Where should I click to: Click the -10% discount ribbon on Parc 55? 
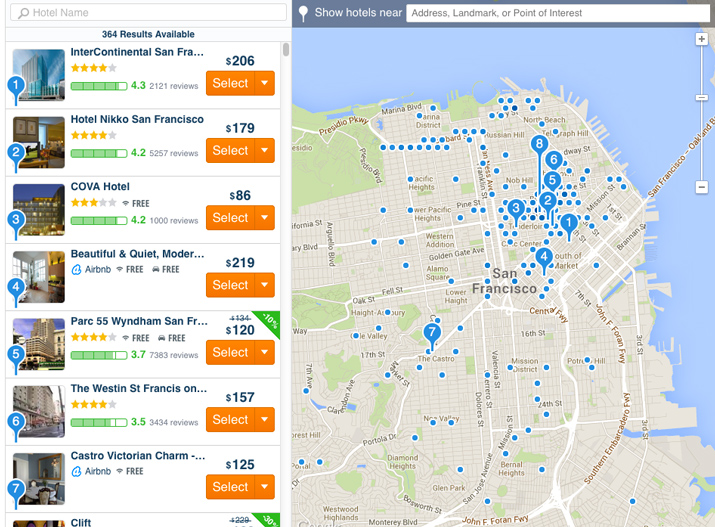click(x=269, y=321)
